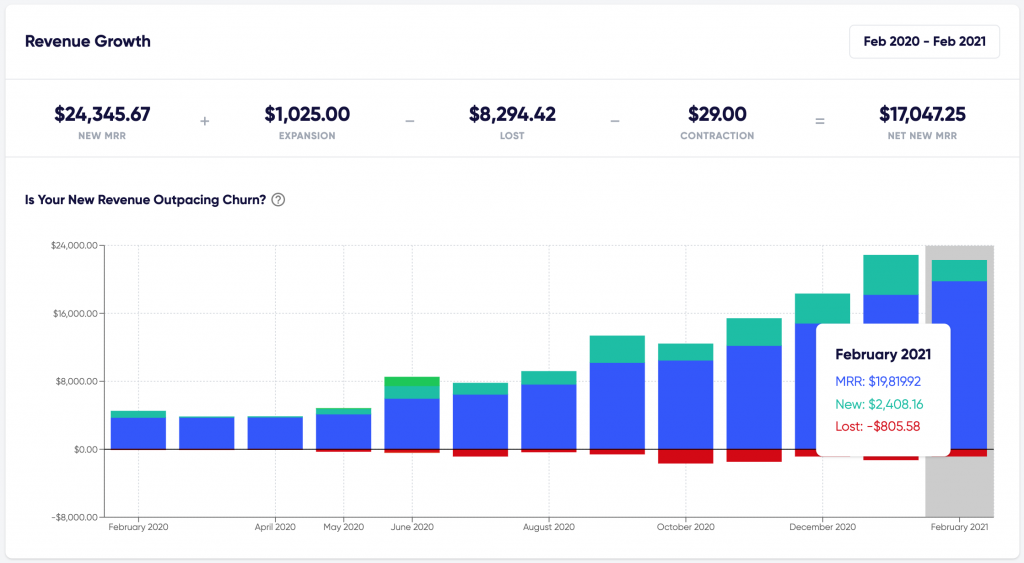Click the December 2020 x-axis label
This screenshot has width=1024, height=563.
[822, 527]
